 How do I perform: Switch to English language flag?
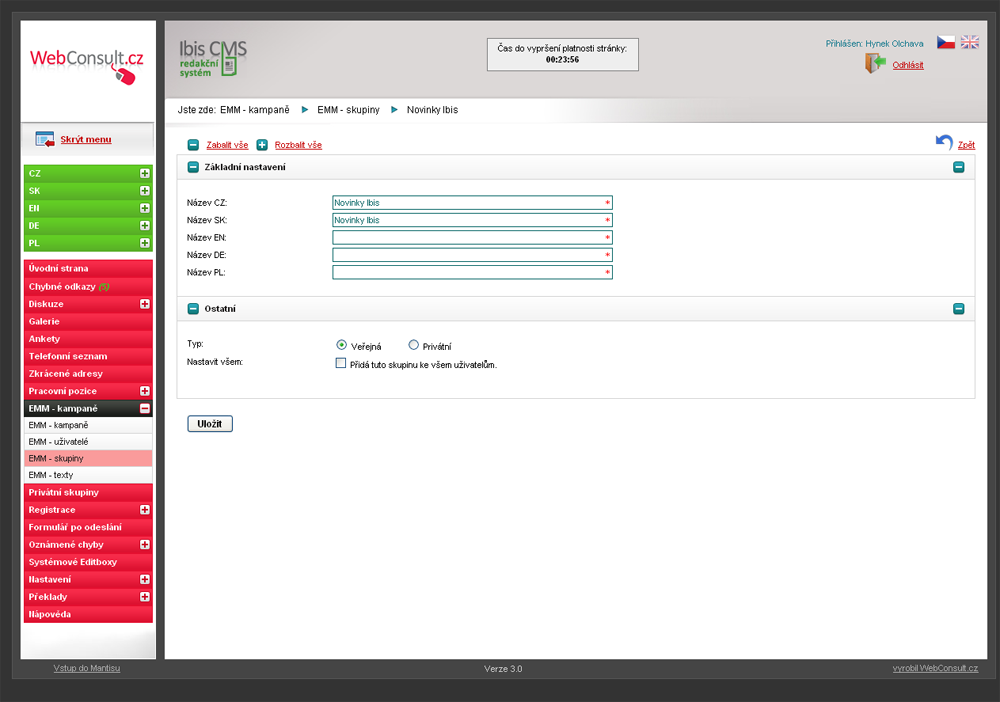click(x=969, y=42)
